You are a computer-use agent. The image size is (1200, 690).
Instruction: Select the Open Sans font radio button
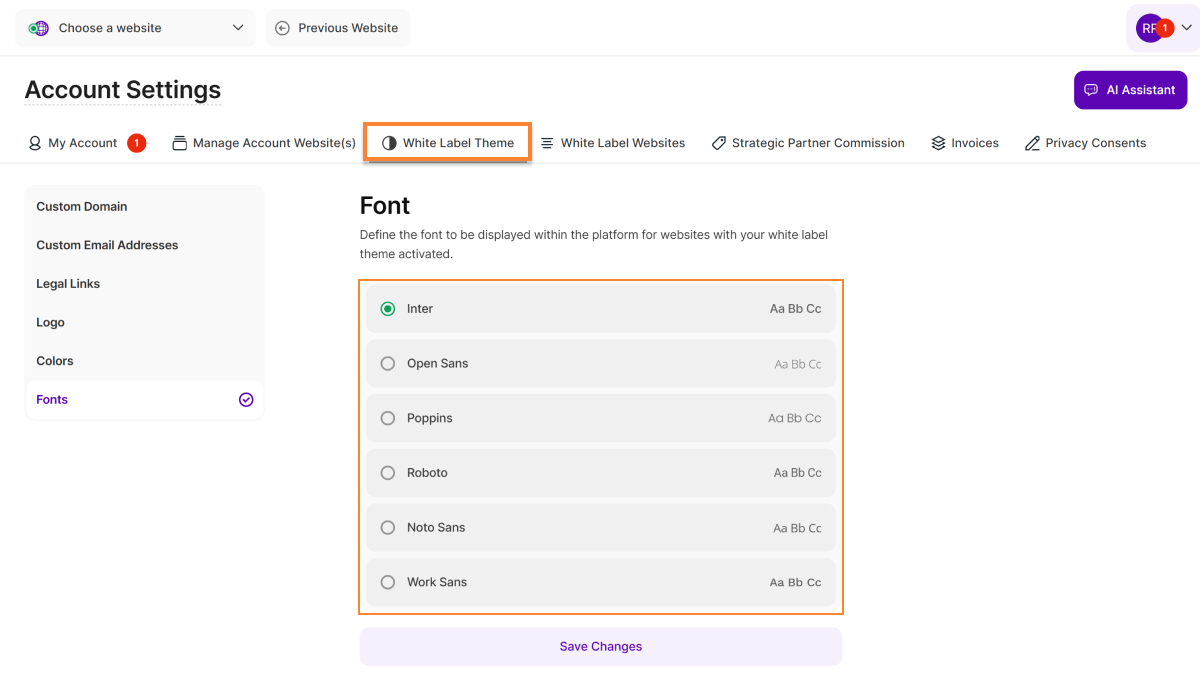388,364
